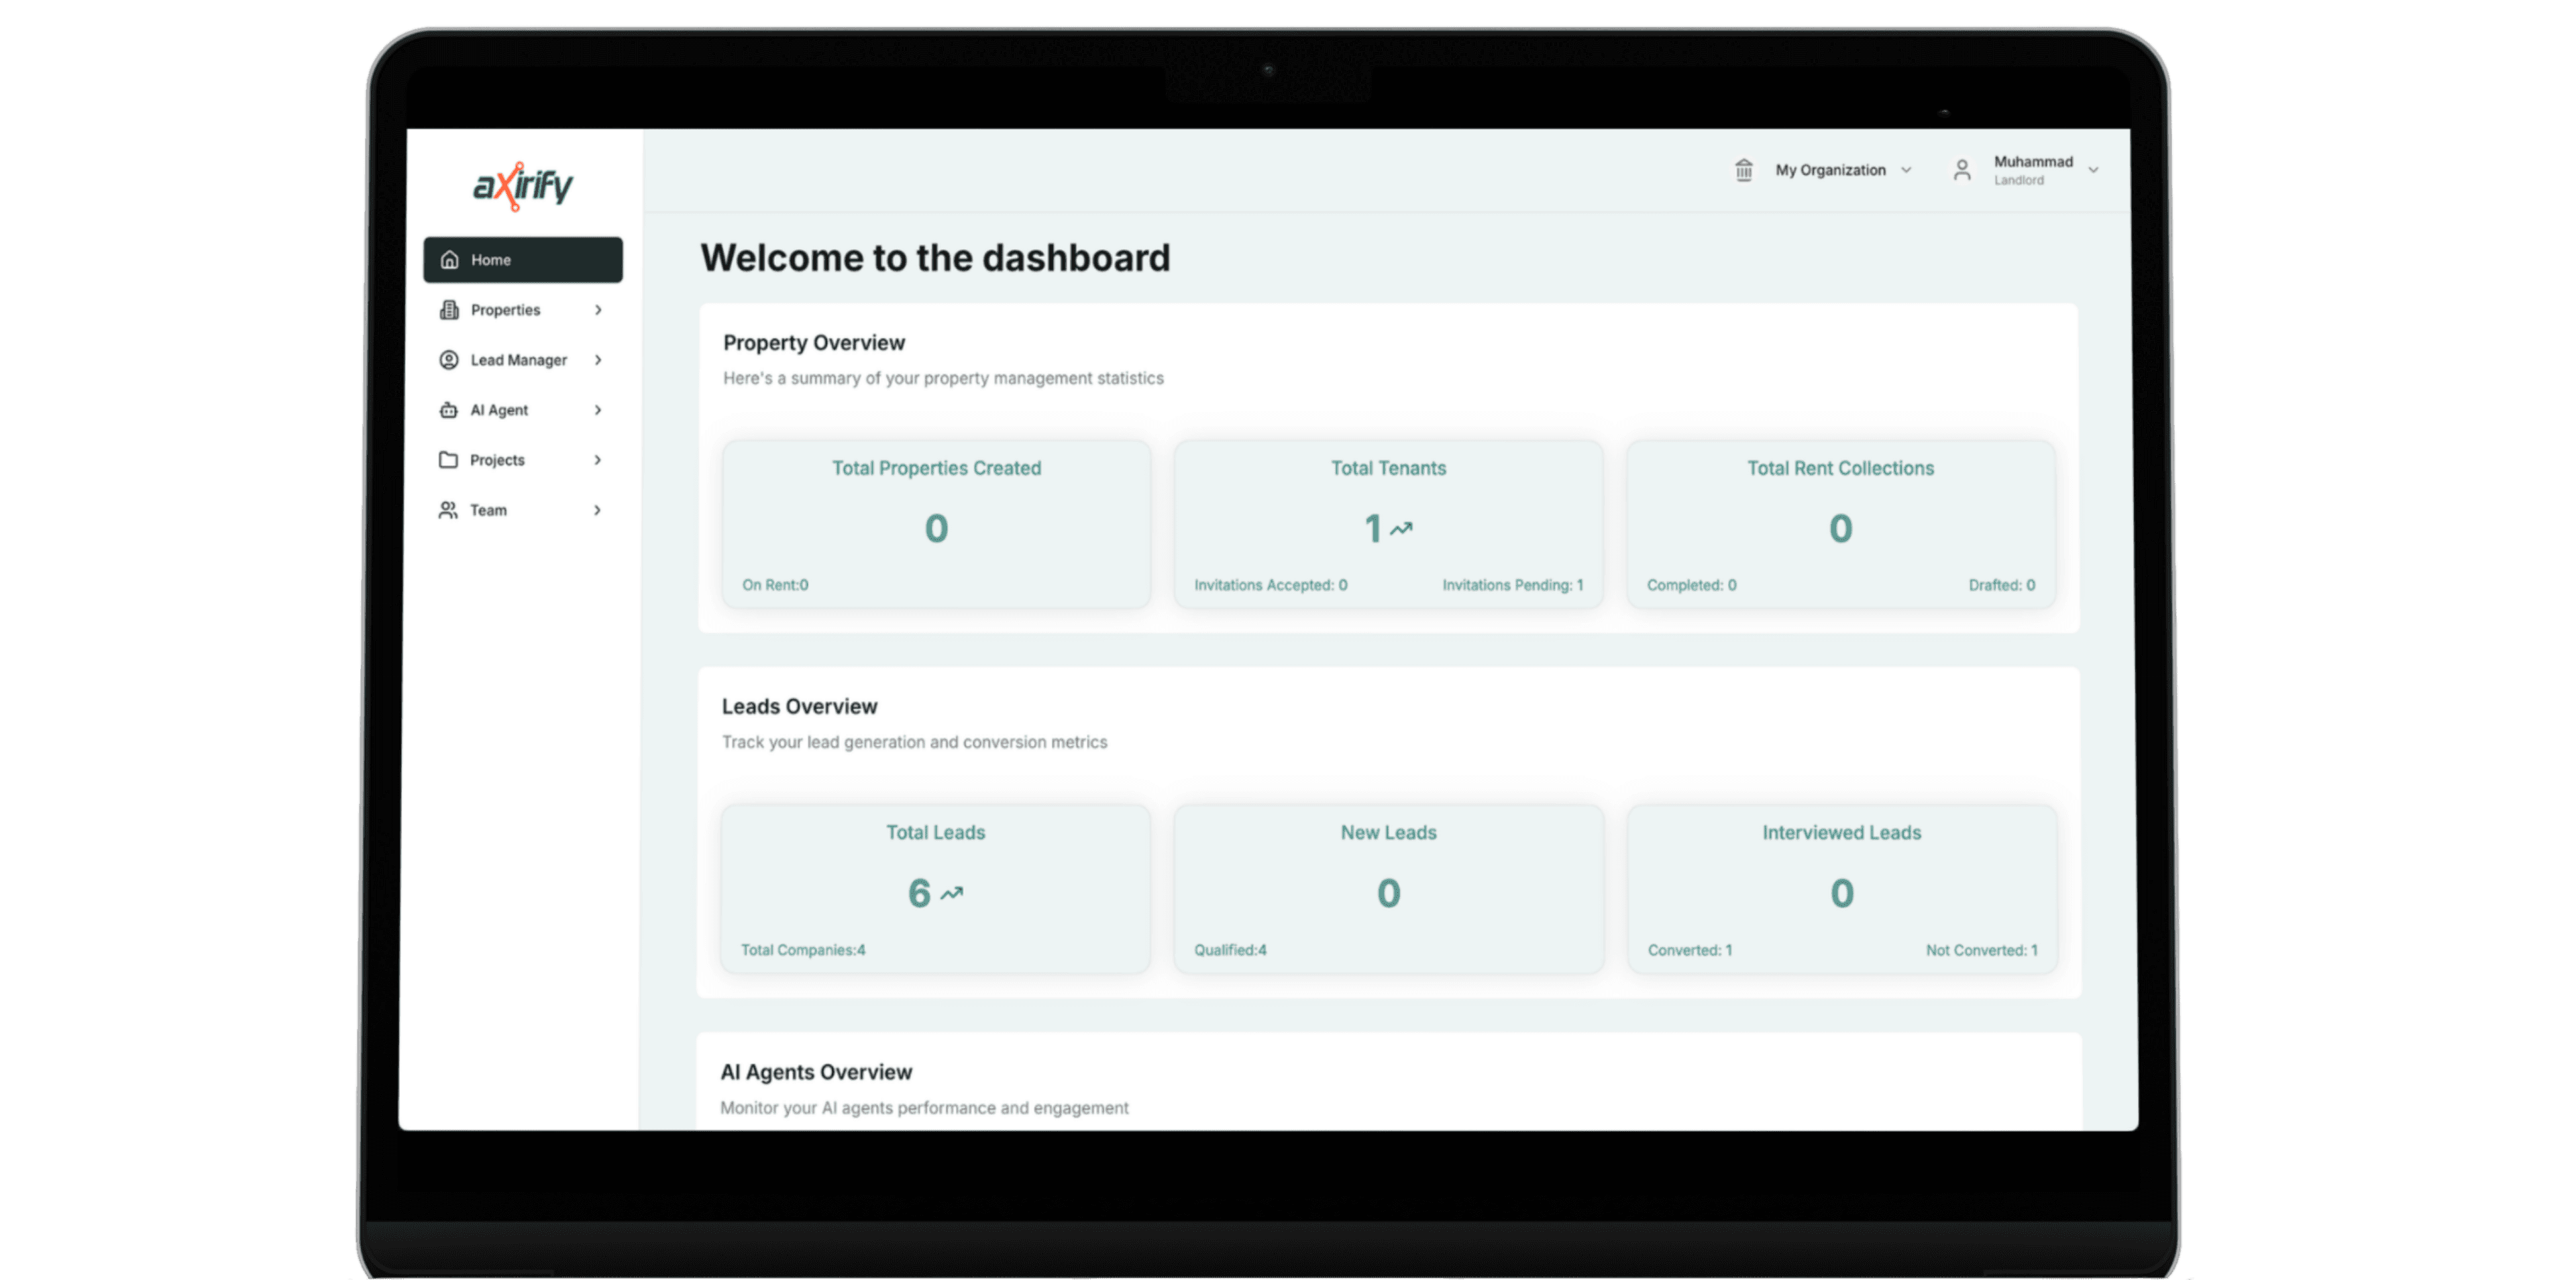Click the Total Rent Collections card
The image size is (2576, 1280).
(x=1840, y=524)
